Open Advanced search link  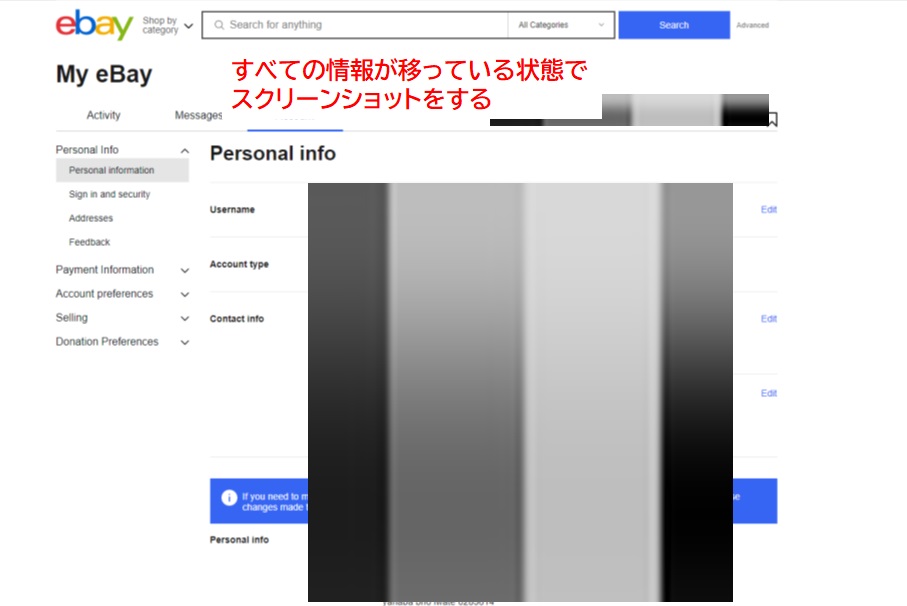753,25
